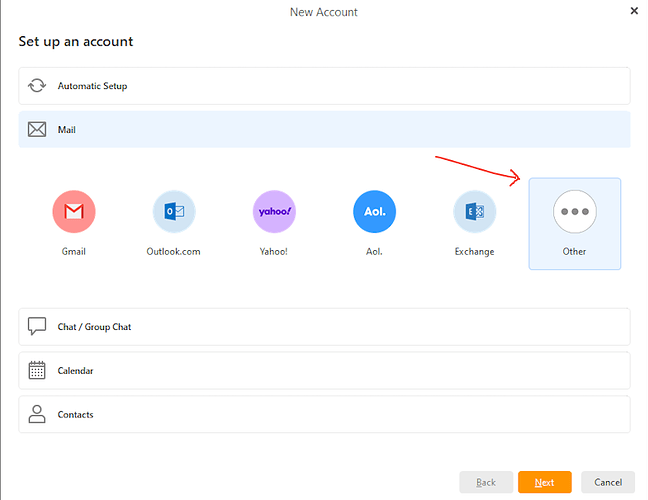648x500 pixels.
Task: Click the calendar grid icon
Action: point(37,371)
